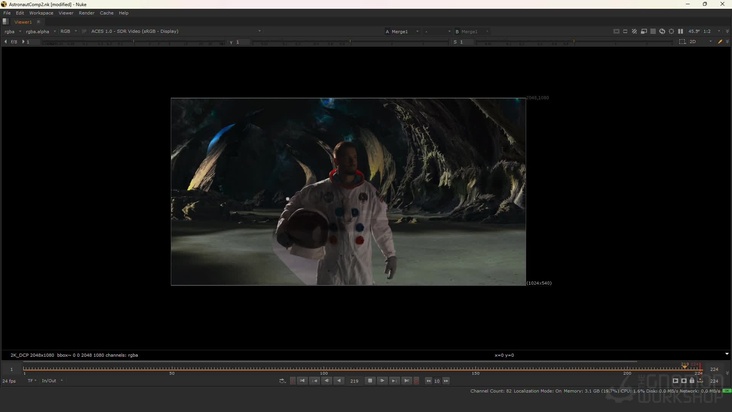
Task: Open the File menu
Action: (7, 13)
